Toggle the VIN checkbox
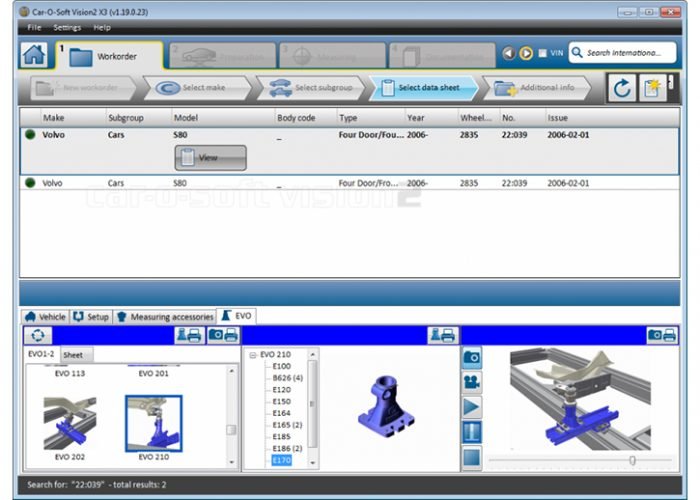The image size is (700, 500). coord(543,53)
